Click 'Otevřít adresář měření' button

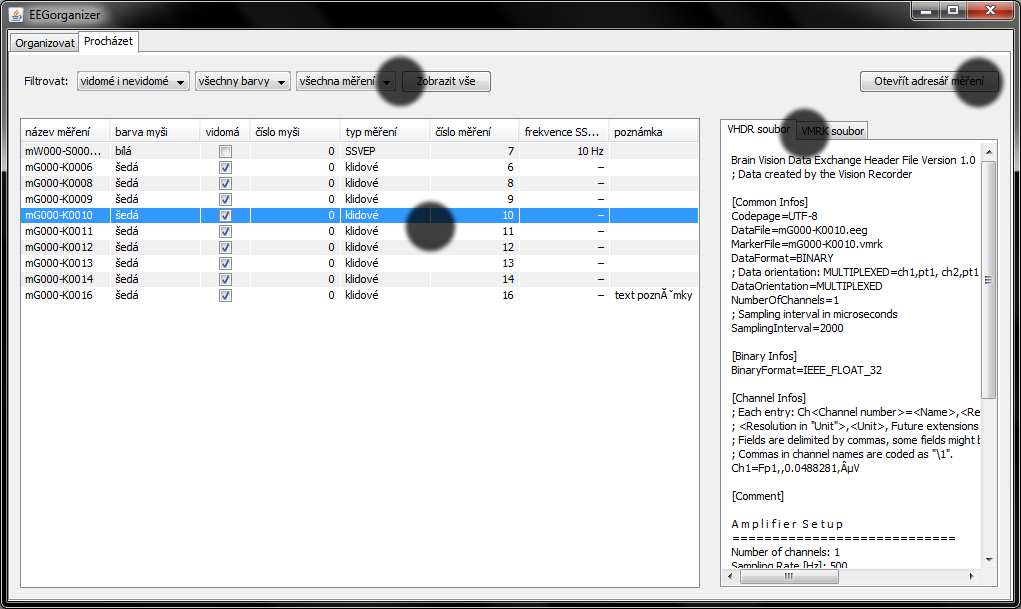[929, 81]
